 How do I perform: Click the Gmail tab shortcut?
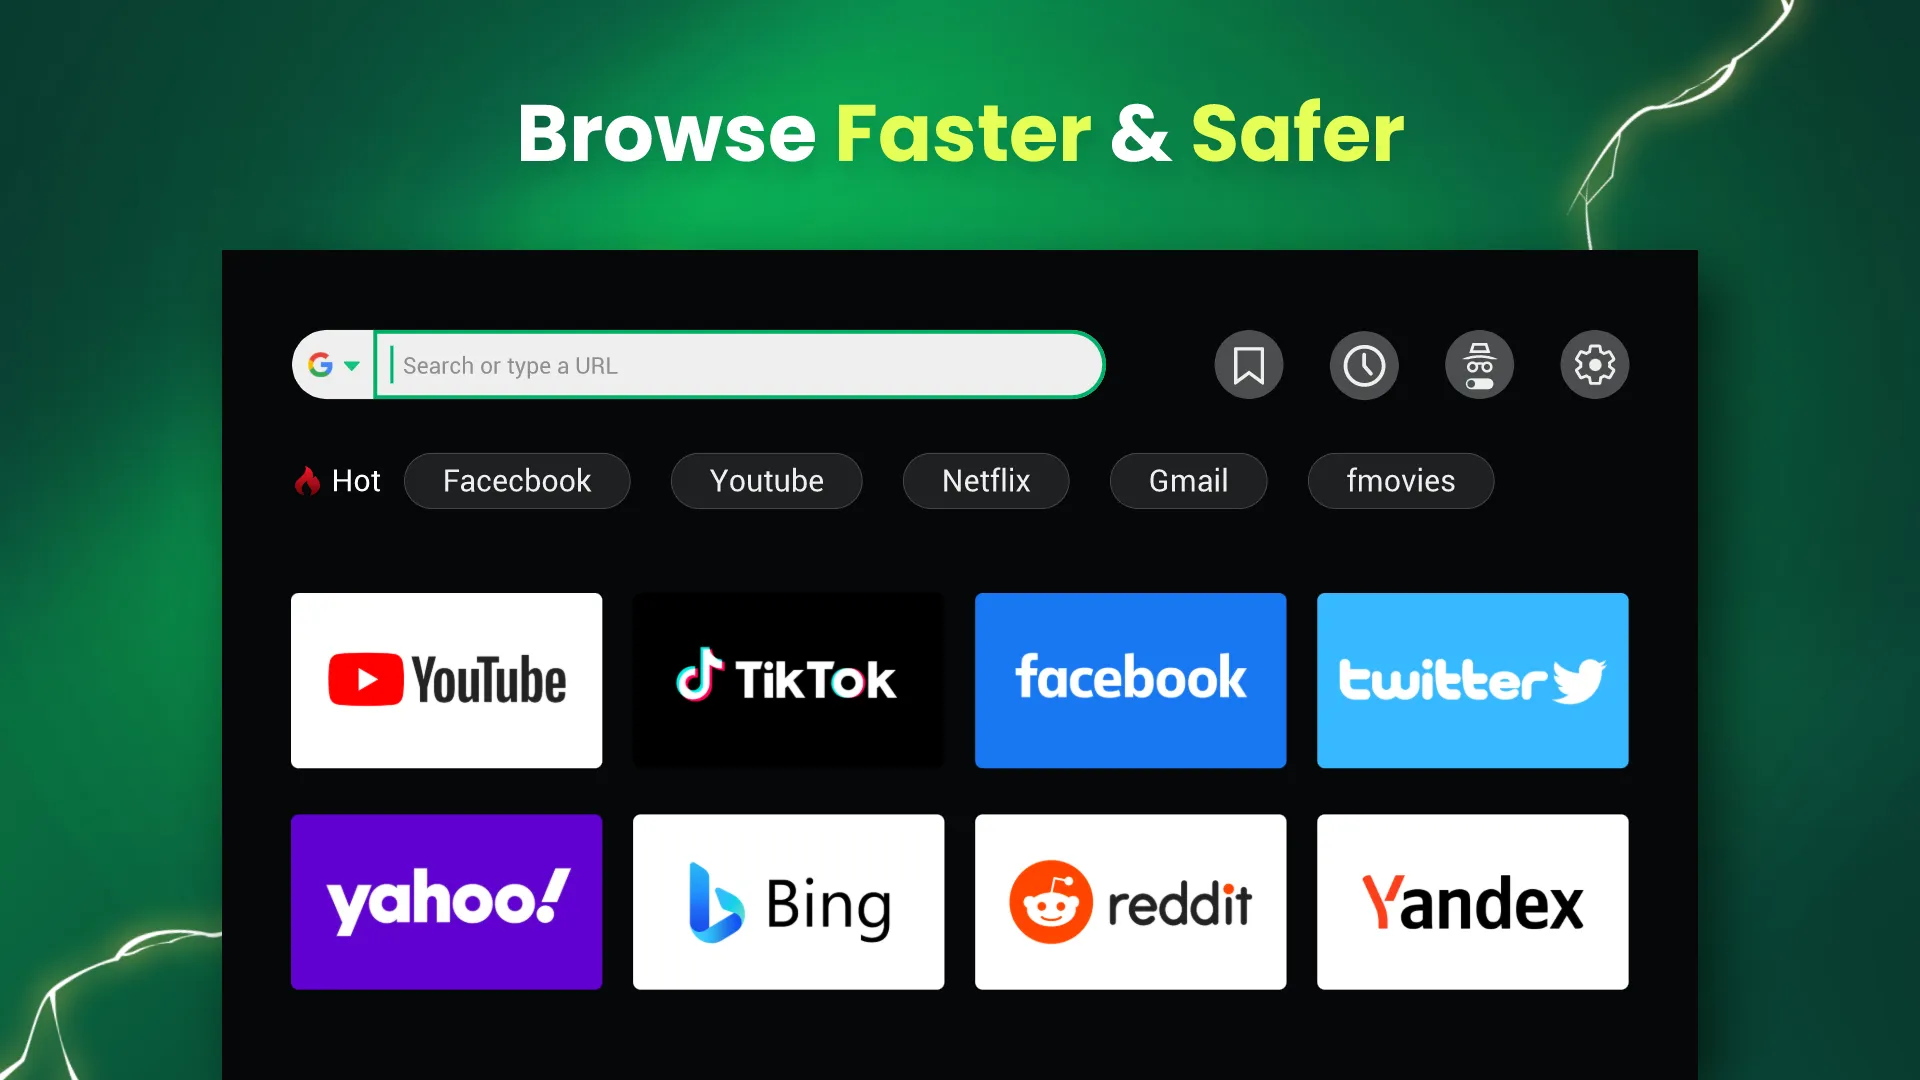point(1187,481)
